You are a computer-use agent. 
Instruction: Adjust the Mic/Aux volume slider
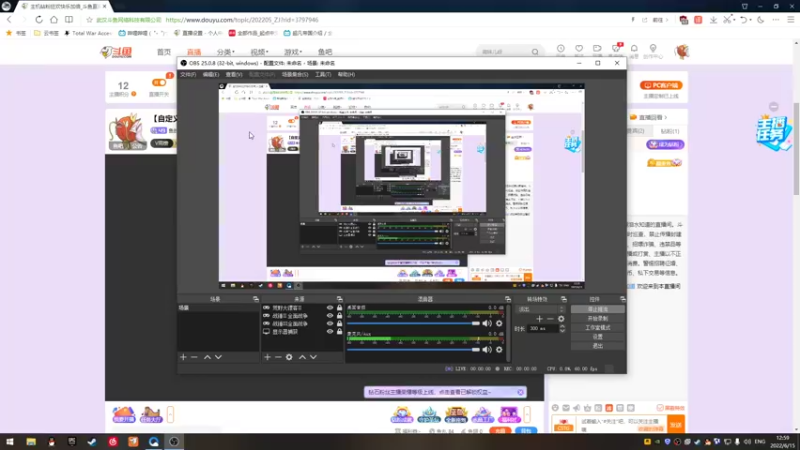(x=414, y=349)
